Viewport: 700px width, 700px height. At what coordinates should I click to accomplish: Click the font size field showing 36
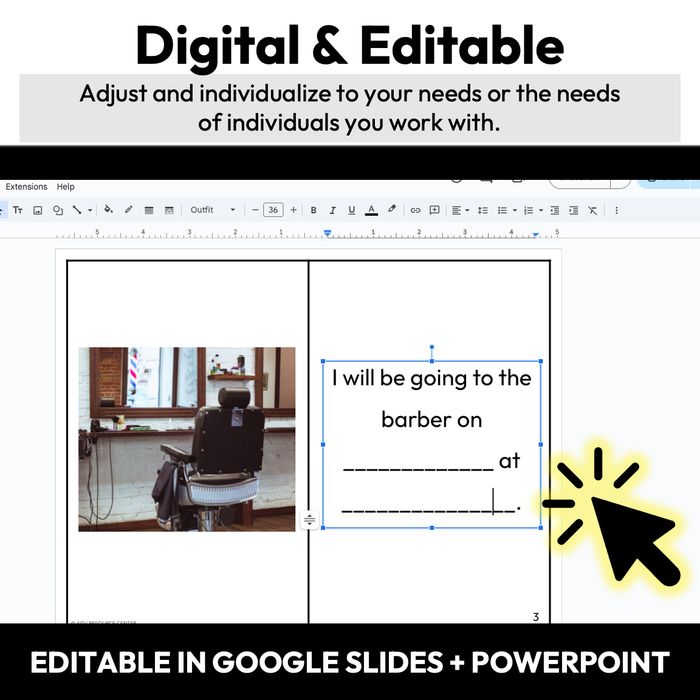(x=273, y=210)
